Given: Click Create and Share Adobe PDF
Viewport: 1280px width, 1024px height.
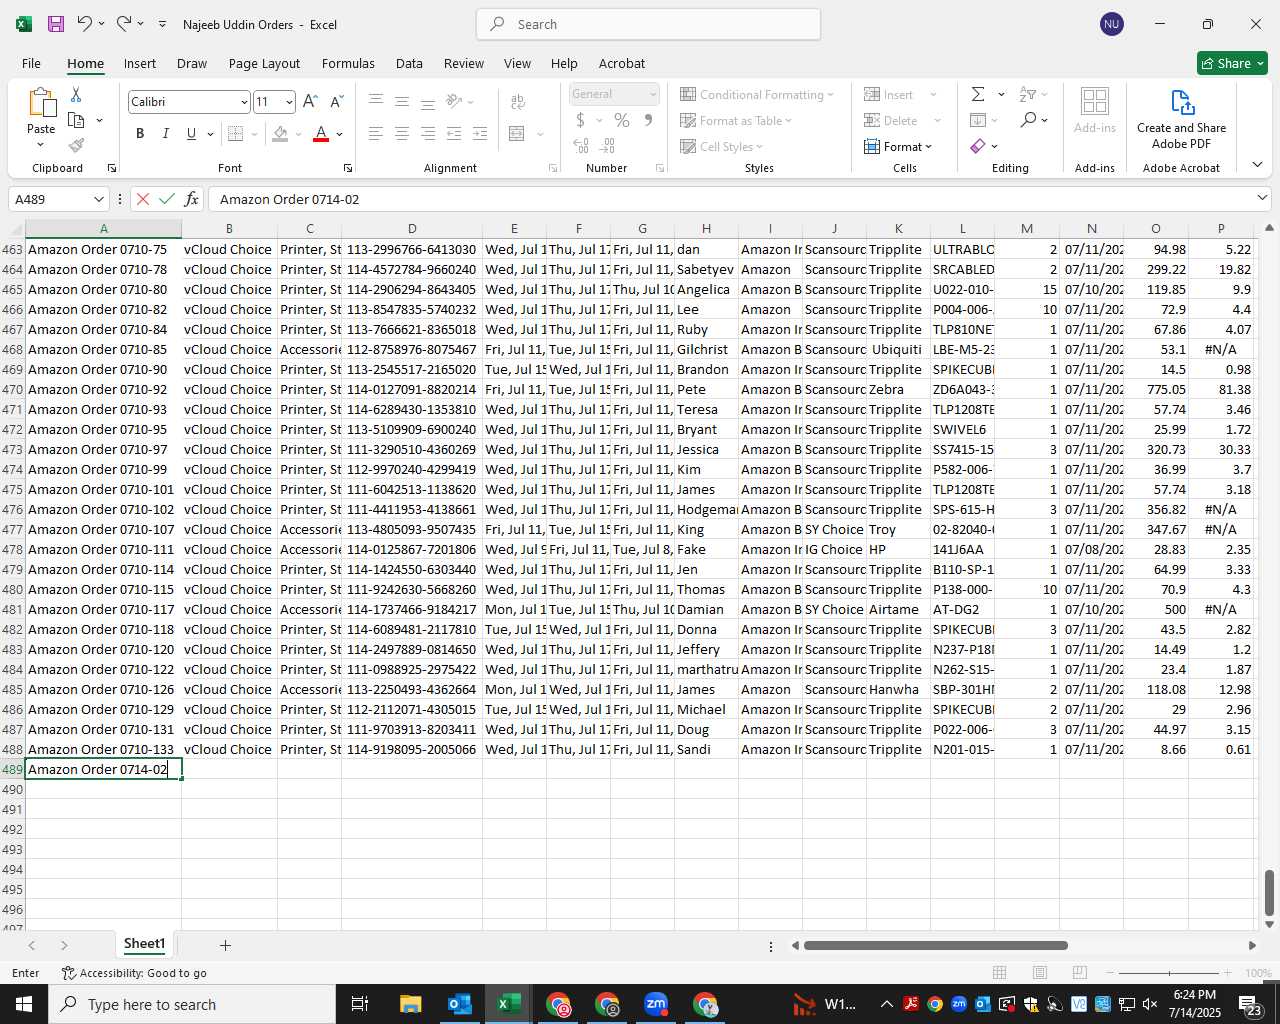Looking at the screenshot, I should (x=1181, y=119).
